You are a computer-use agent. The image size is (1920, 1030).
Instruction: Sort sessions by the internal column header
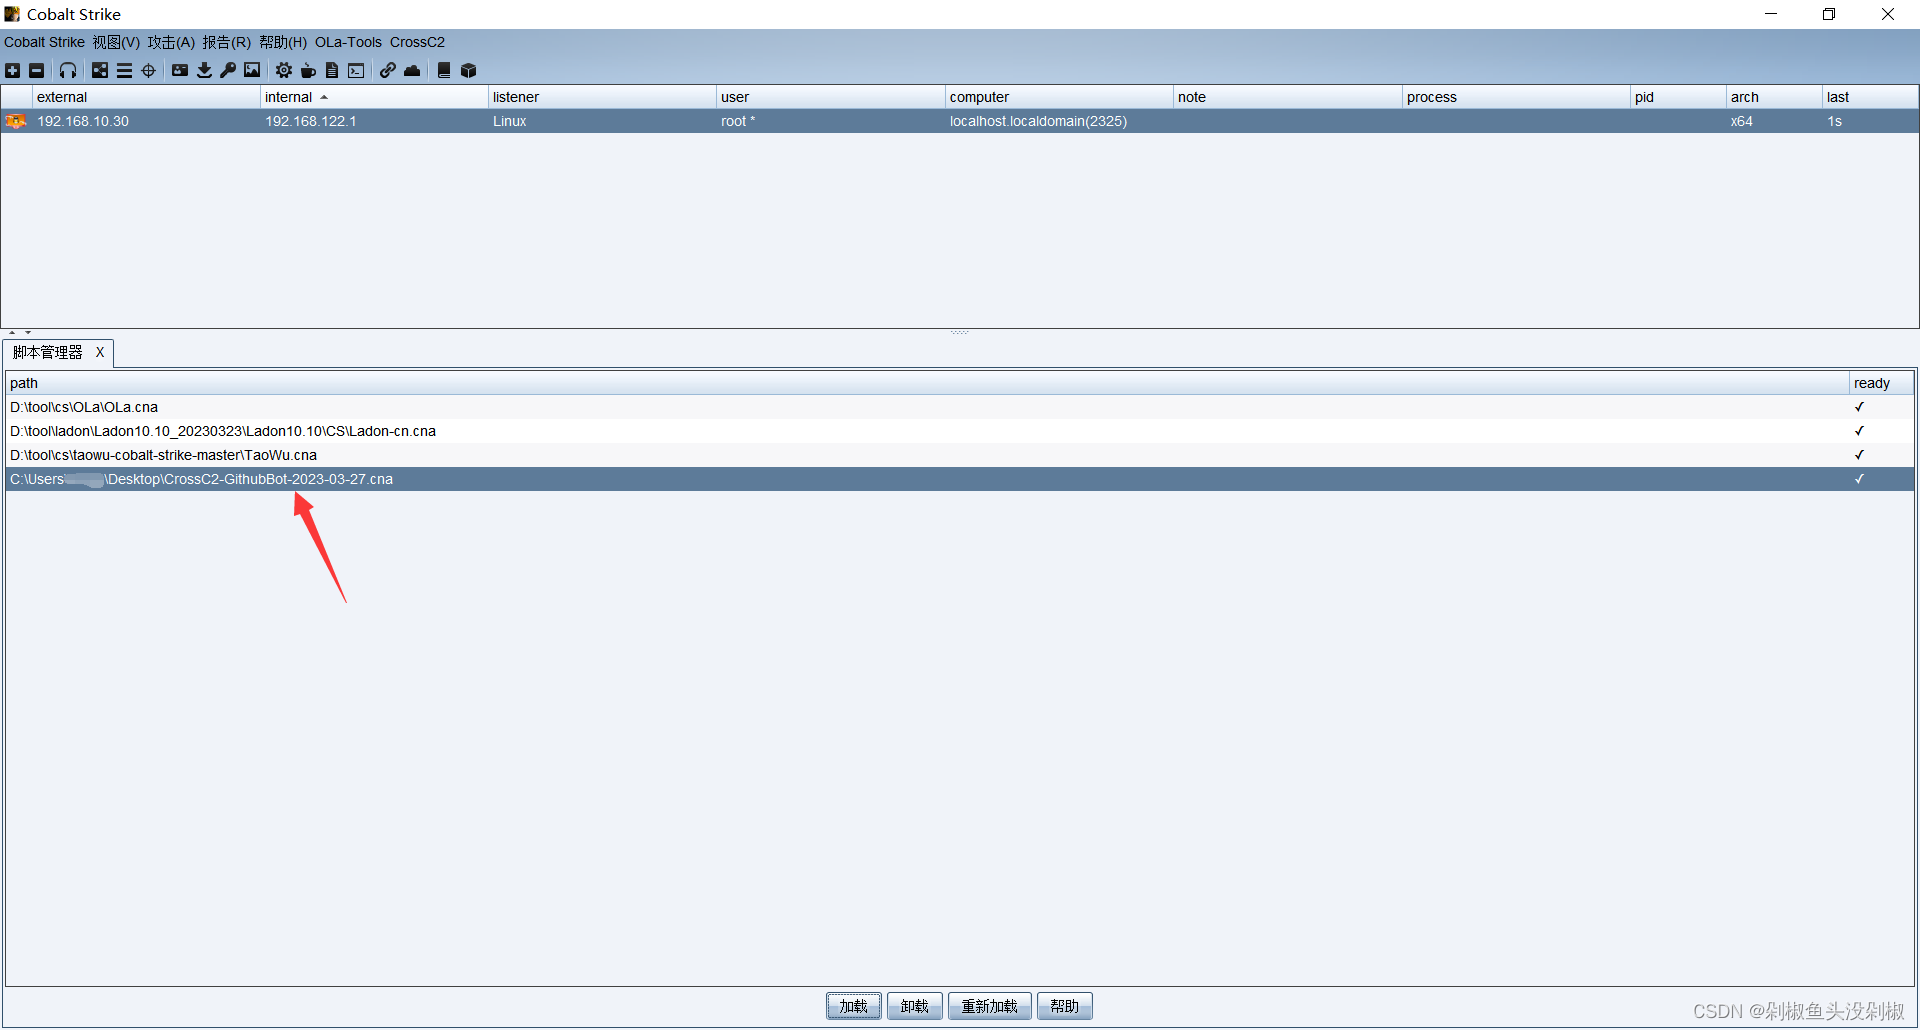pyautogui.click(x=374, y=97)
